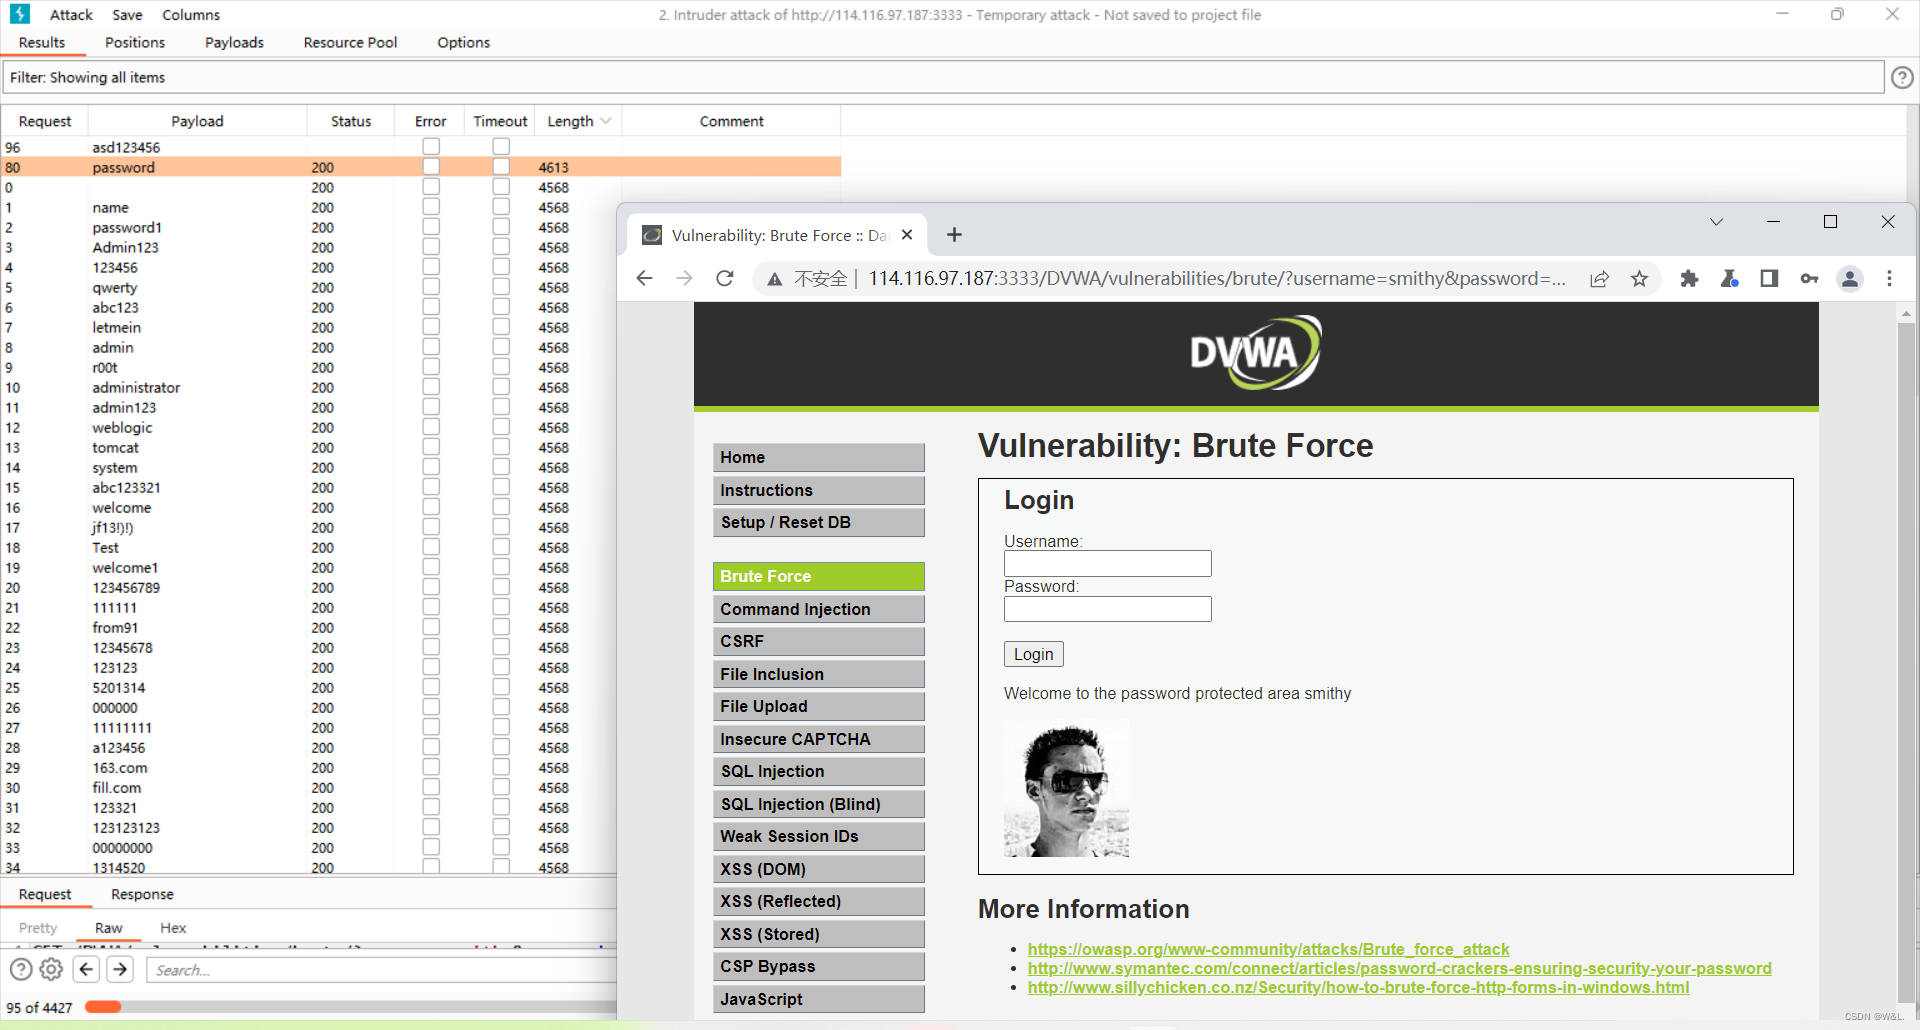1920x1030 pixels.
Task: Toggle Timeout checkbox for qwerty row
Action: (x=501, y=287)
